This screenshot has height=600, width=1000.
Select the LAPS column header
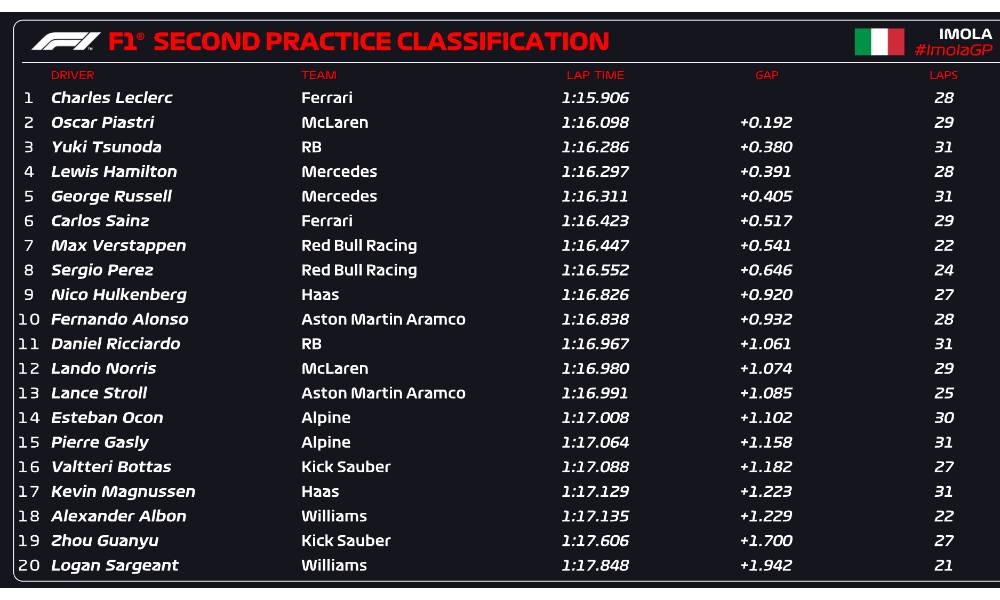point(943,75)
